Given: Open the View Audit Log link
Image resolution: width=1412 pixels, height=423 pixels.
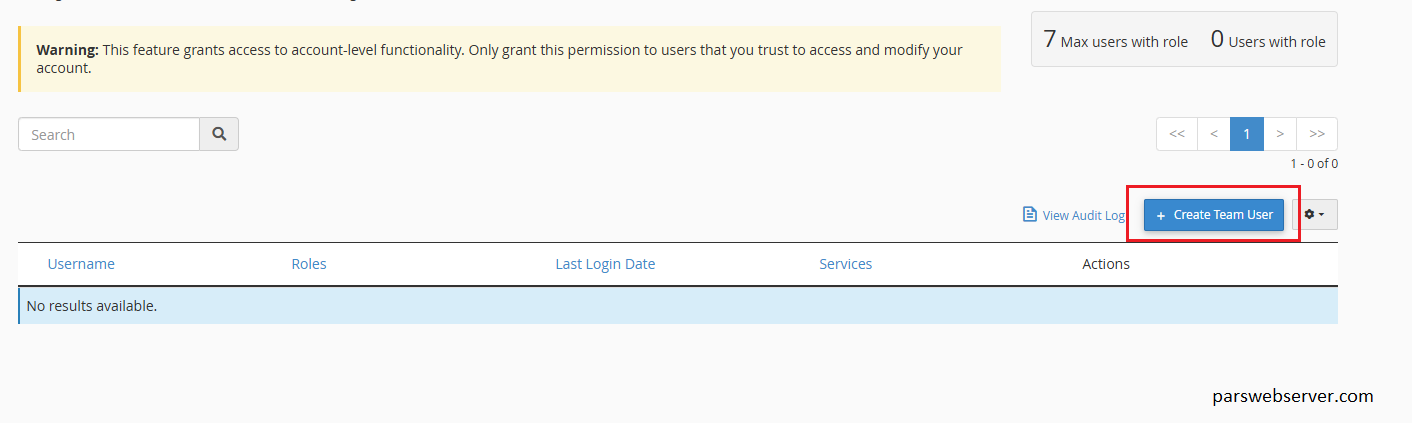Looking at the screenshot, I should 1084,215.
